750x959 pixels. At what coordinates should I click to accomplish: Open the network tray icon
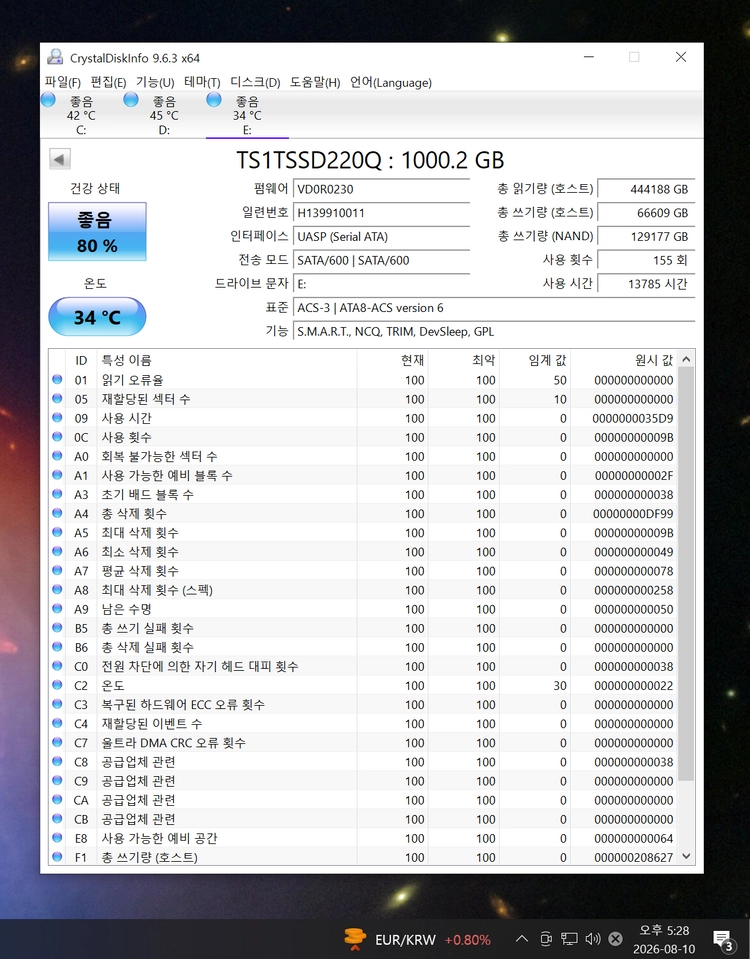click(x=570, y=939)
